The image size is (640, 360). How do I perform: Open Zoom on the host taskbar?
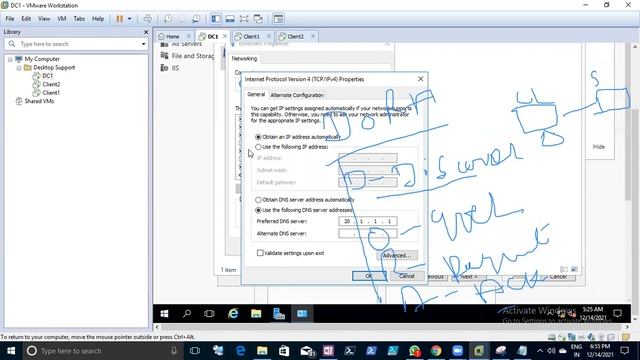pyautogui.click(x=458, y=351)
